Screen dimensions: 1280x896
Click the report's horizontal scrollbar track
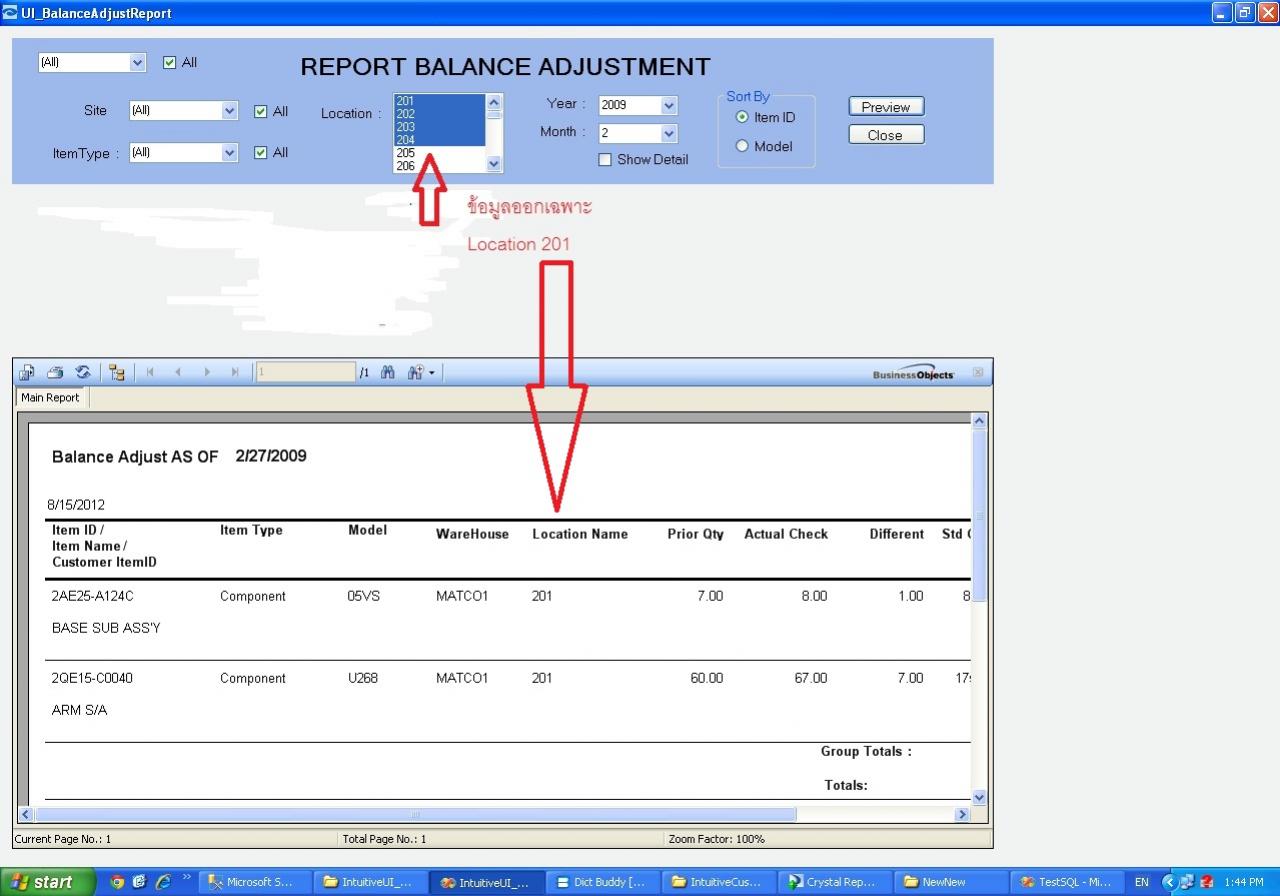coord(875,814)
